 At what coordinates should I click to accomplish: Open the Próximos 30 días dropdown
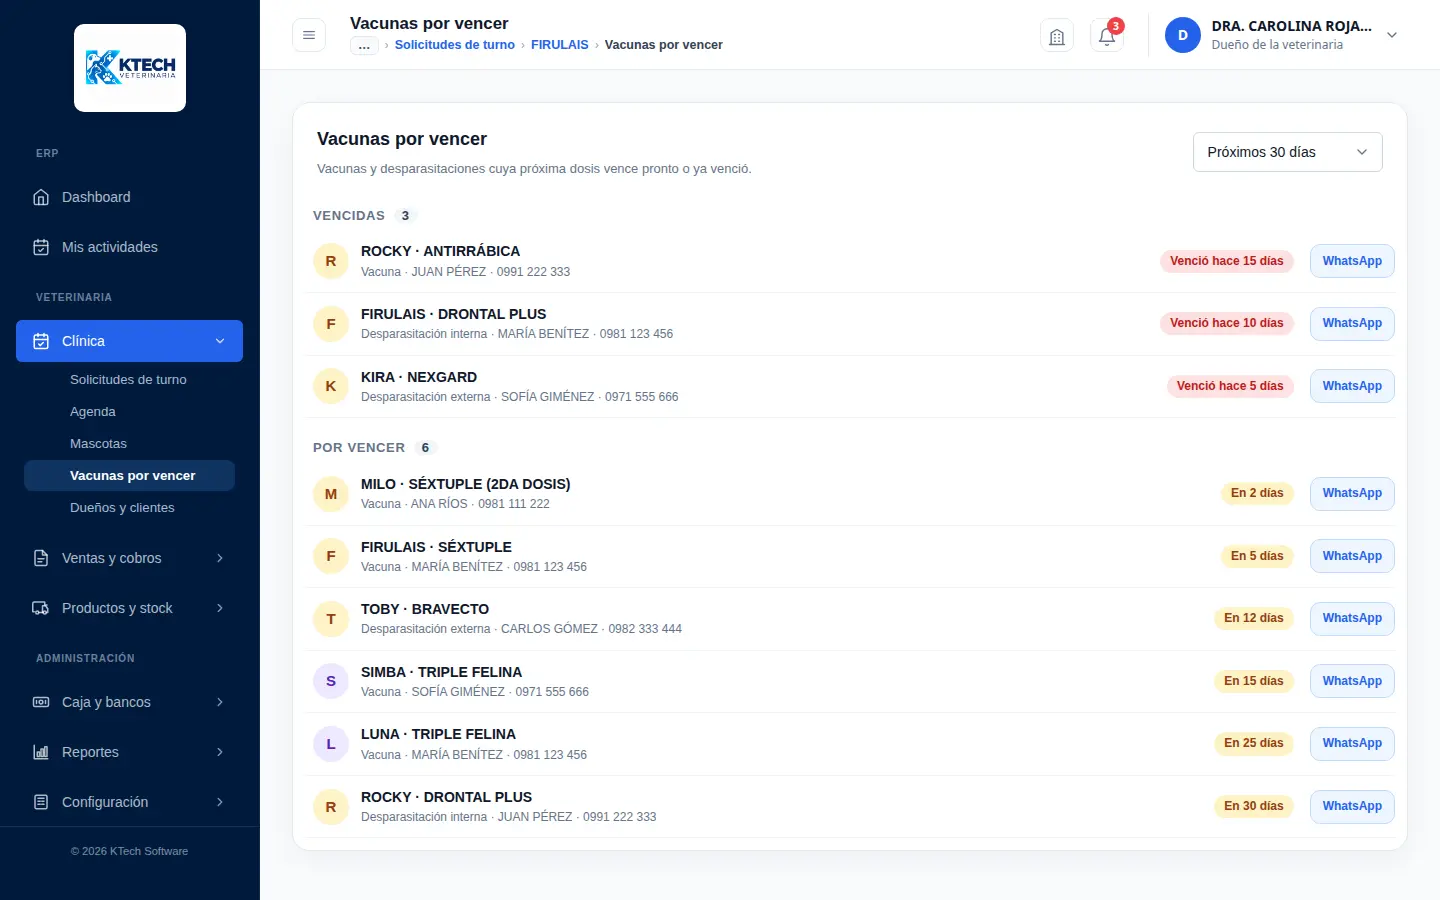(1288, 152)
